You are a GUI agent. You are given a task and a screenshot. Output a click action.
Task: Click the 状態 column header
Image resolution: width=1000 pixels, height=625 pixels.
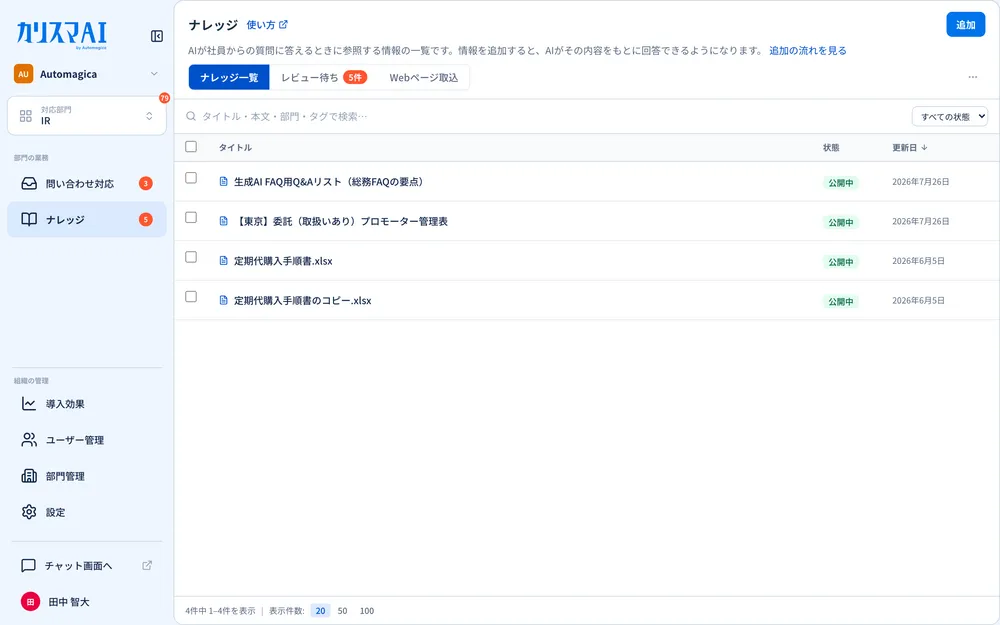[x=831, y=147]
